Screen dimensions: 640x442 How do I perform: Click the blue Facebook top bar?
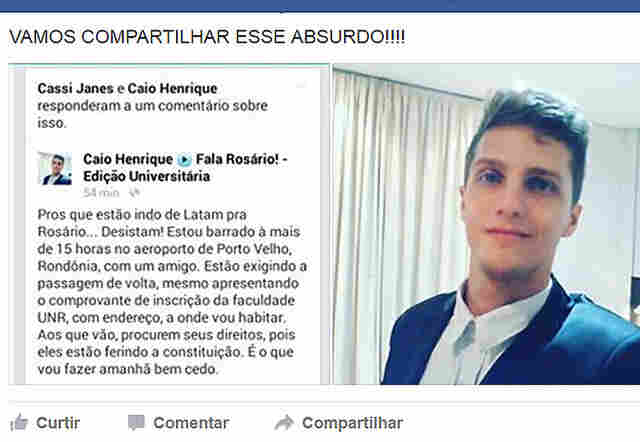point(320,6)
